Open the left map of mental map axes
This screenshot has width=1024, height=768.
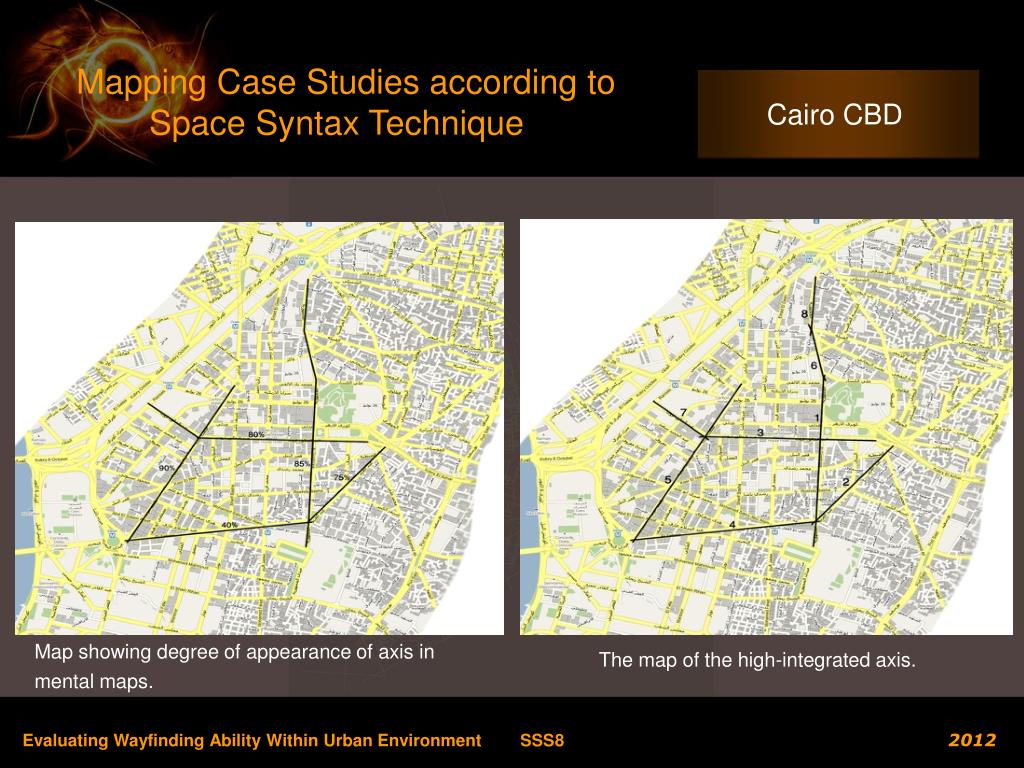click(x=259, y=428)
